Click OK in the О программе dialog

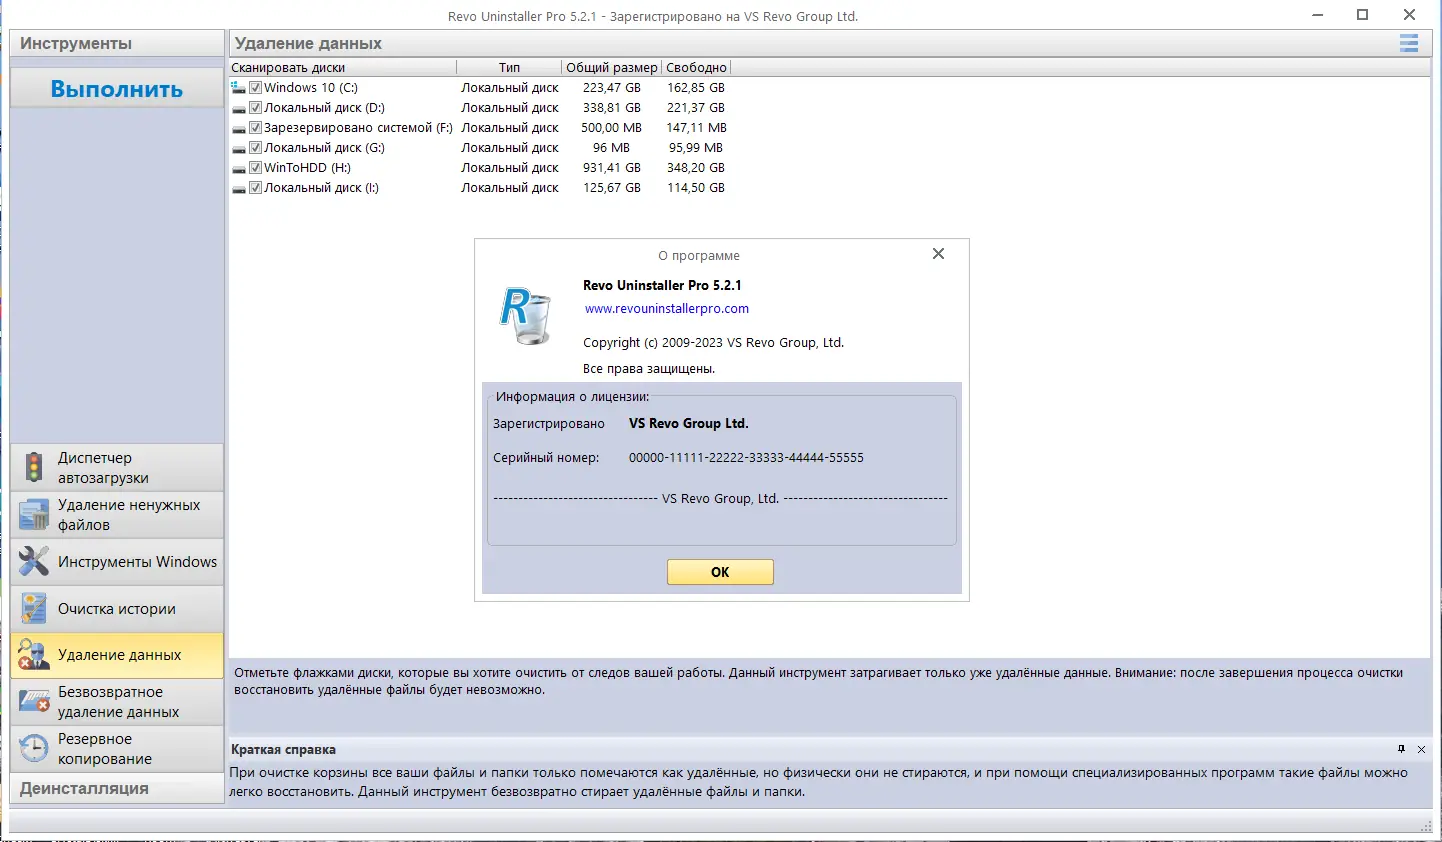[x=720, y=572]
